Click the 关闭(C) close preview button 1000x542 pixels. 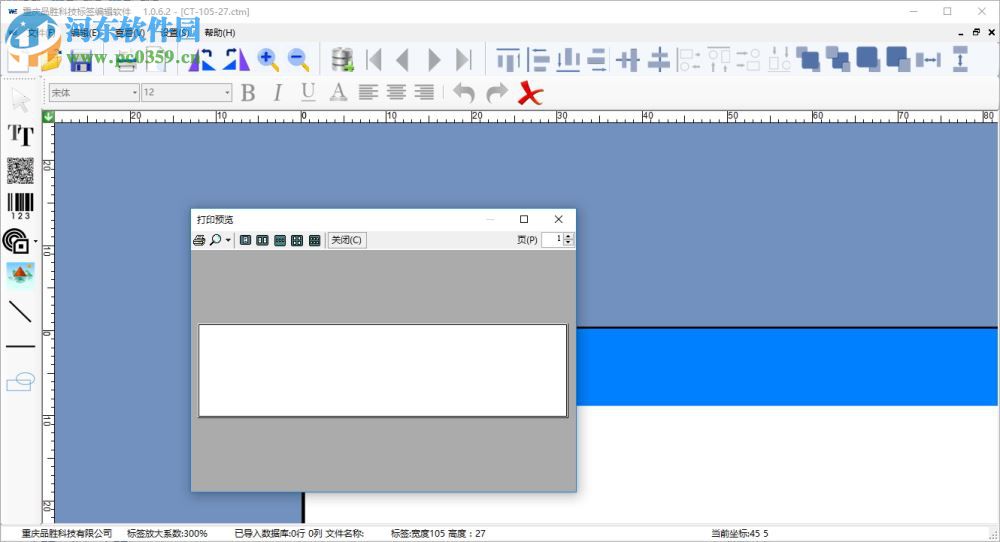pos(347,240)
